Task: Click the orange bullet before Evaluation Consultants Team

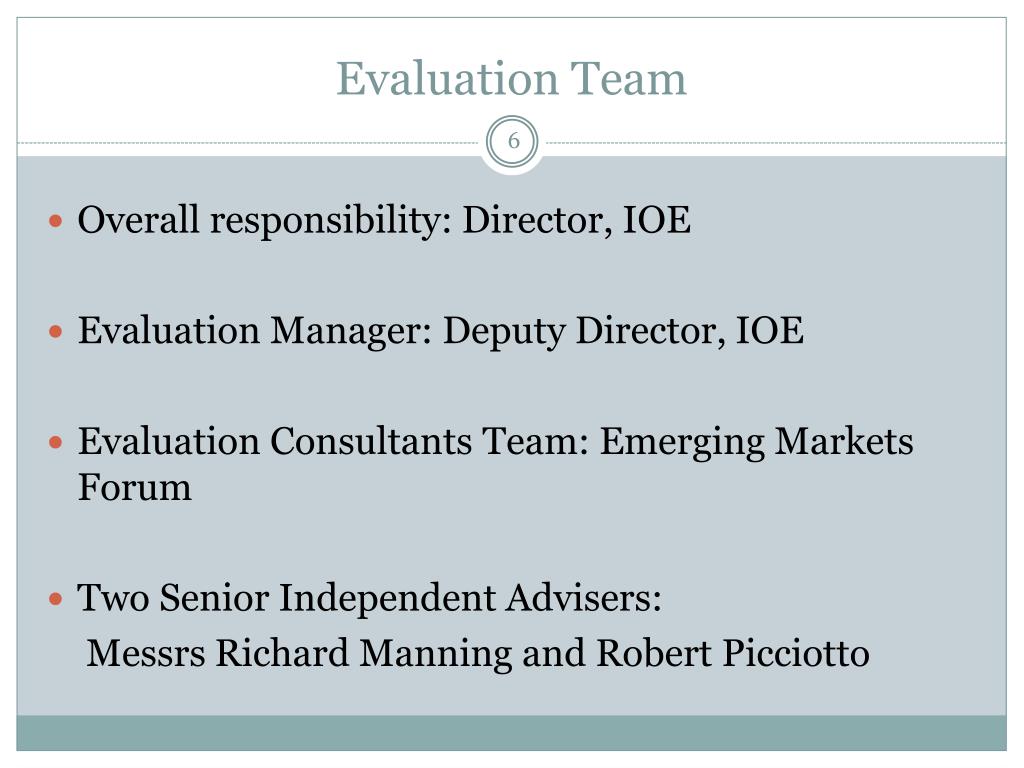Action: pyautogui.click(x=56, y=443)
